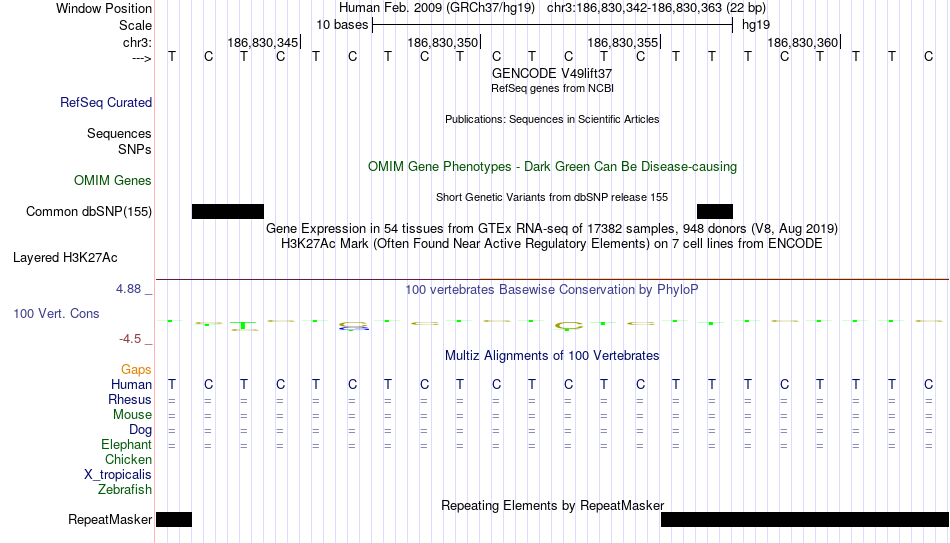This screenshot has width=950, height=543.
Task: Click the 'Zebrafish' species row label
Action: tap(125, 489)
